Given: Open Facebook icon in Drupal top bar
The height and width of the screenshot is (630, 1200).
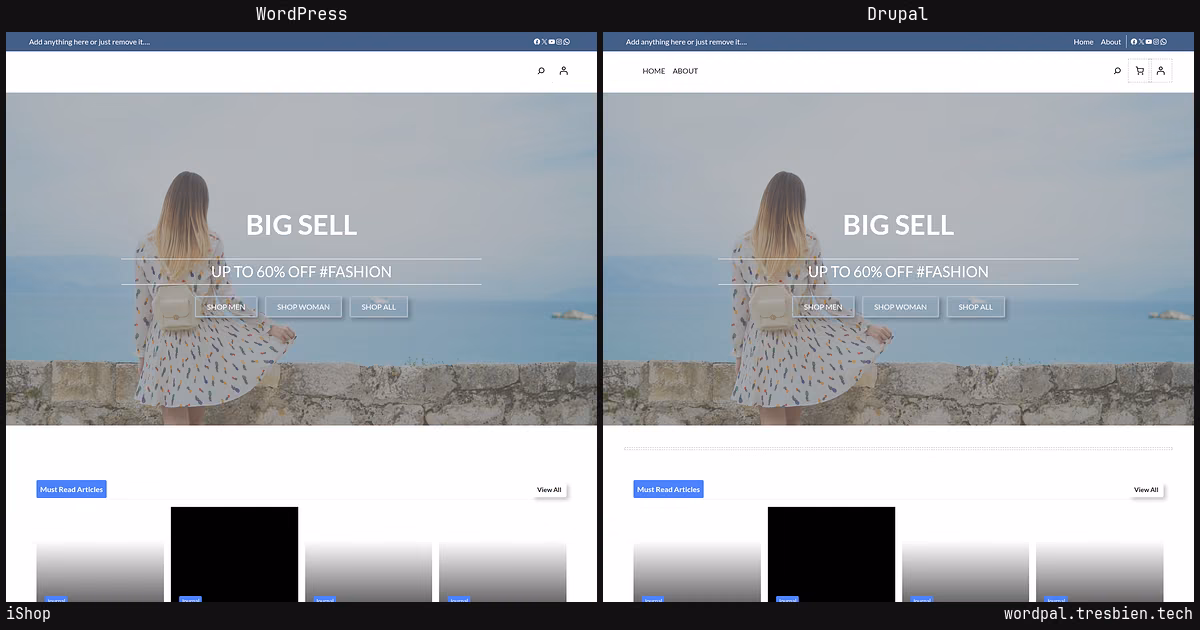Looking at the screenshot, I should 1134,42.
